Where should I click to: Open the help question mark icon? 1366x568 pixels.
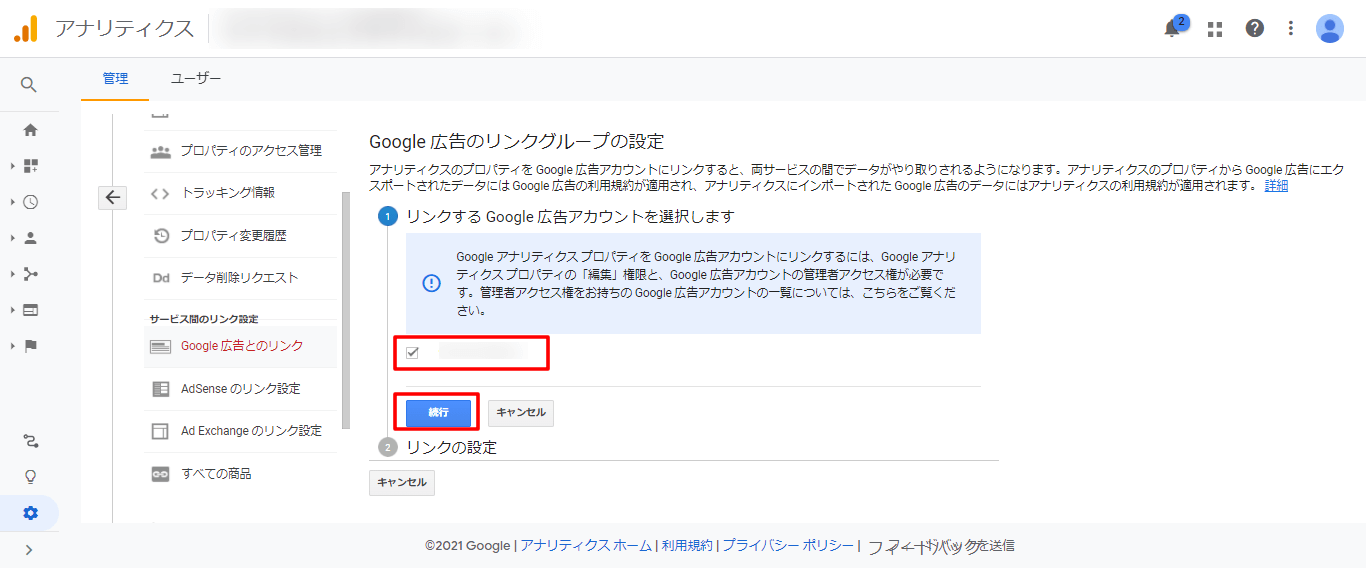click(x=1255, y=28)
